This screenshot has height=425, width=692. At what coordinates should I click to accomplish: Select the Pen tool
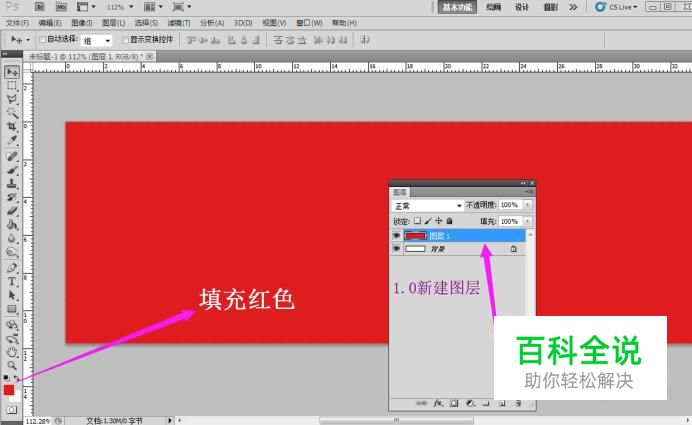(12, 268)
